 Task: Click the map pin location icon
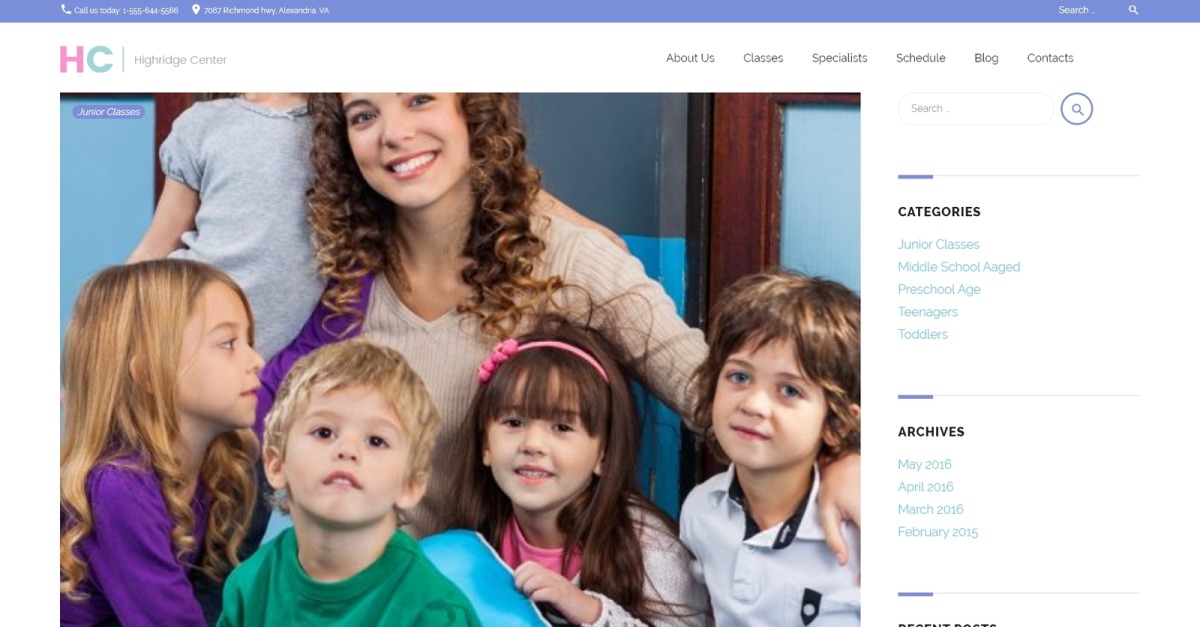click(196, 10)
